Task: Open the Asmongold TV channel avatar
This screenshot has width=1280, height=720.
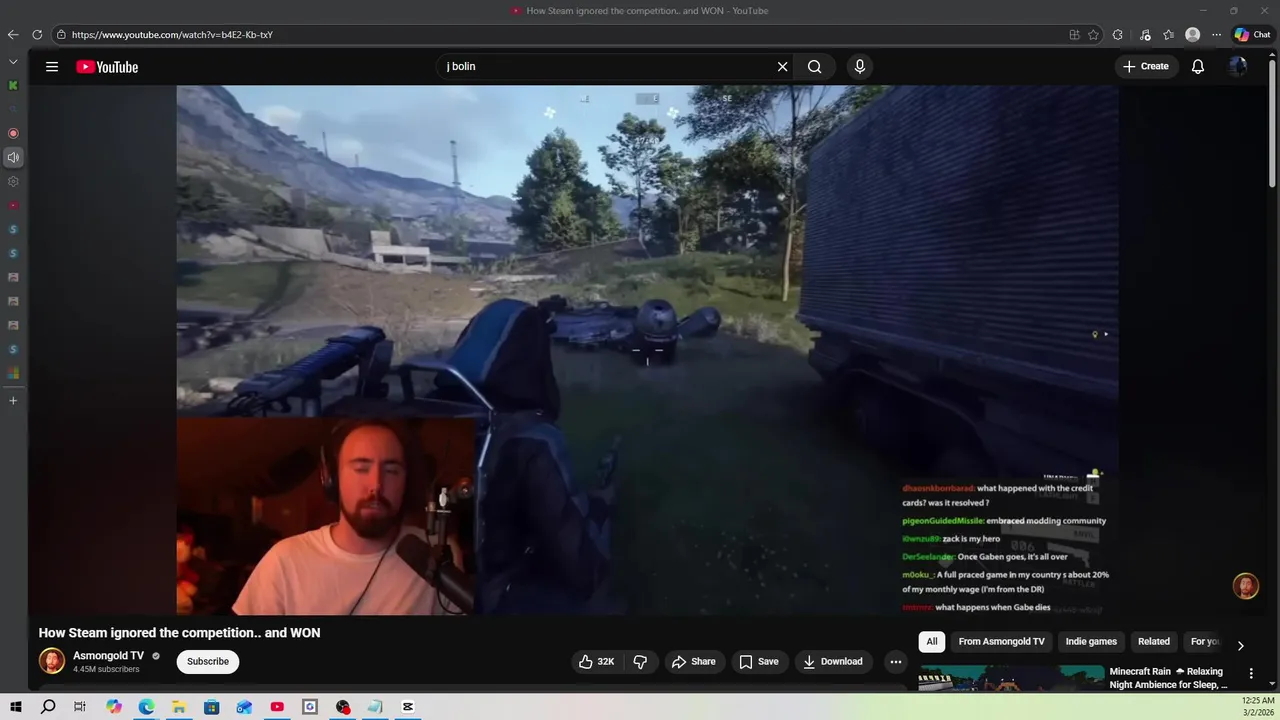Action: coord(52,661)
